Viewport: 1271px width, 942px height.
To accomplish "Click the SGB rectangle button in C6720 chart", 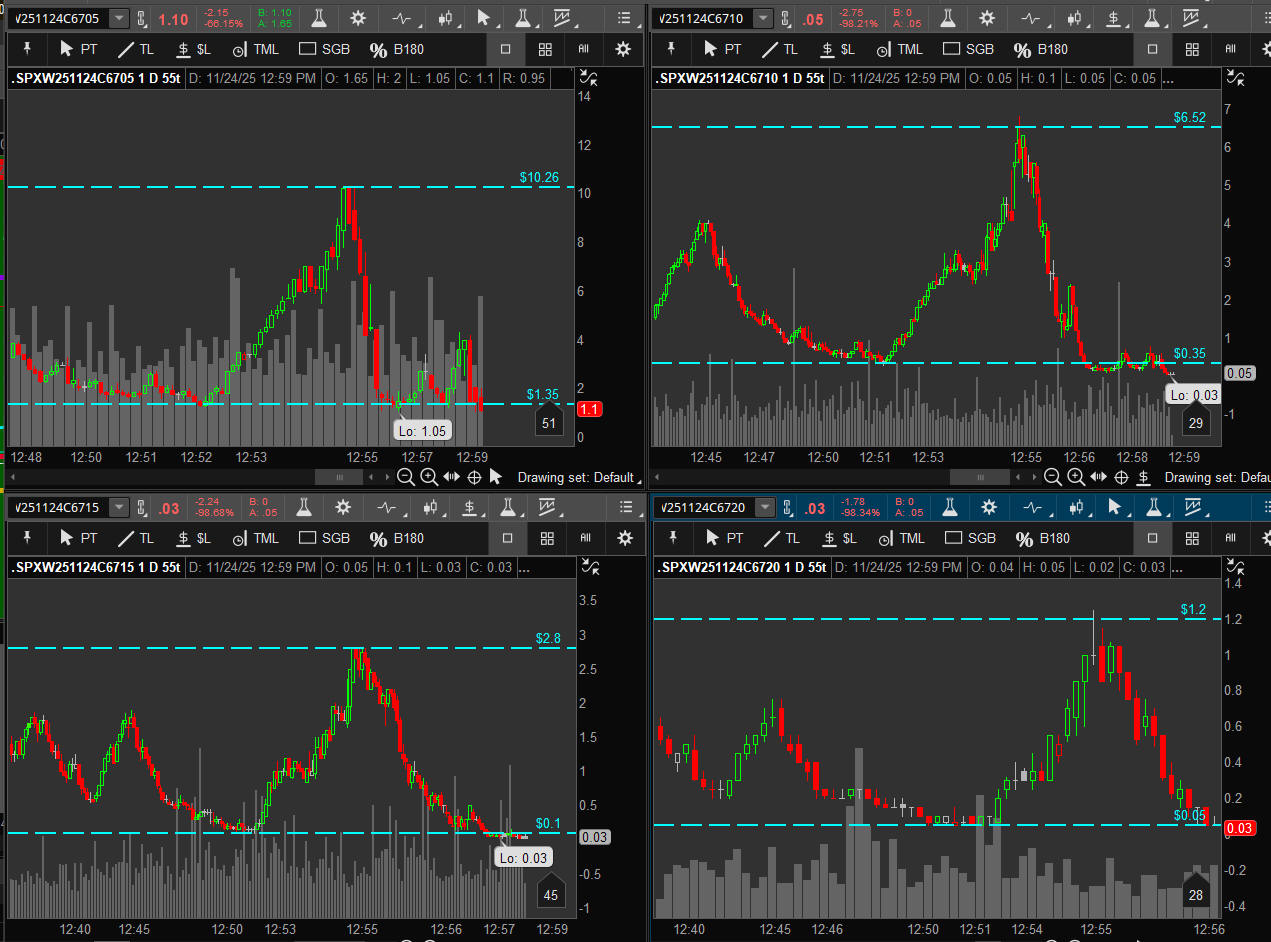I will click(970, 538).
